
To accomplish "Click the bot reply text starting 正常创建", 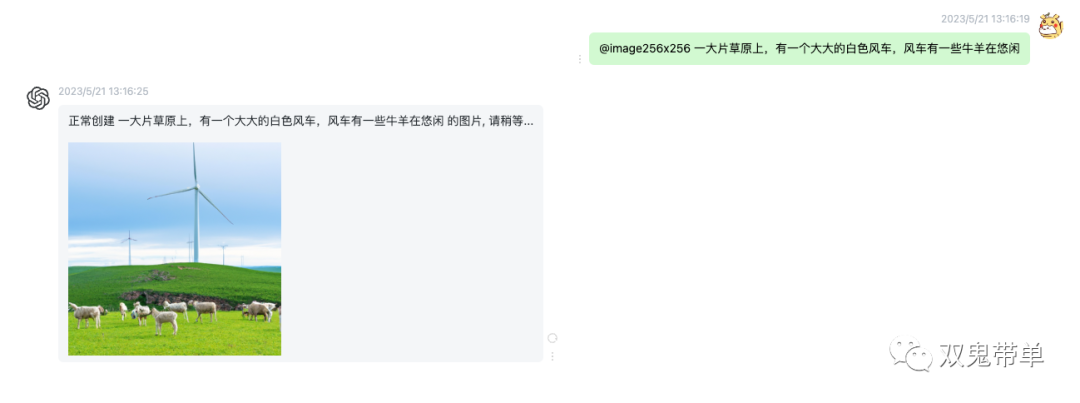I will [300, 121].
